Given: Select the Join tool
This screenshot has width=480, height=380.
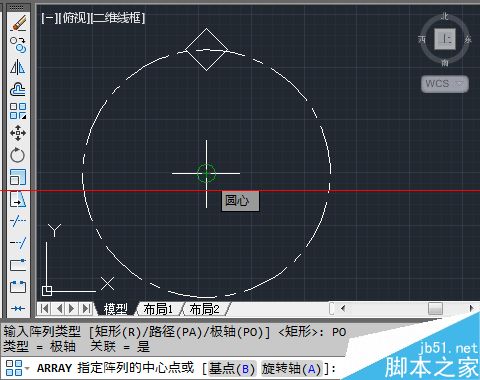Looking at the screenshot, I should (x=18, y=309).
